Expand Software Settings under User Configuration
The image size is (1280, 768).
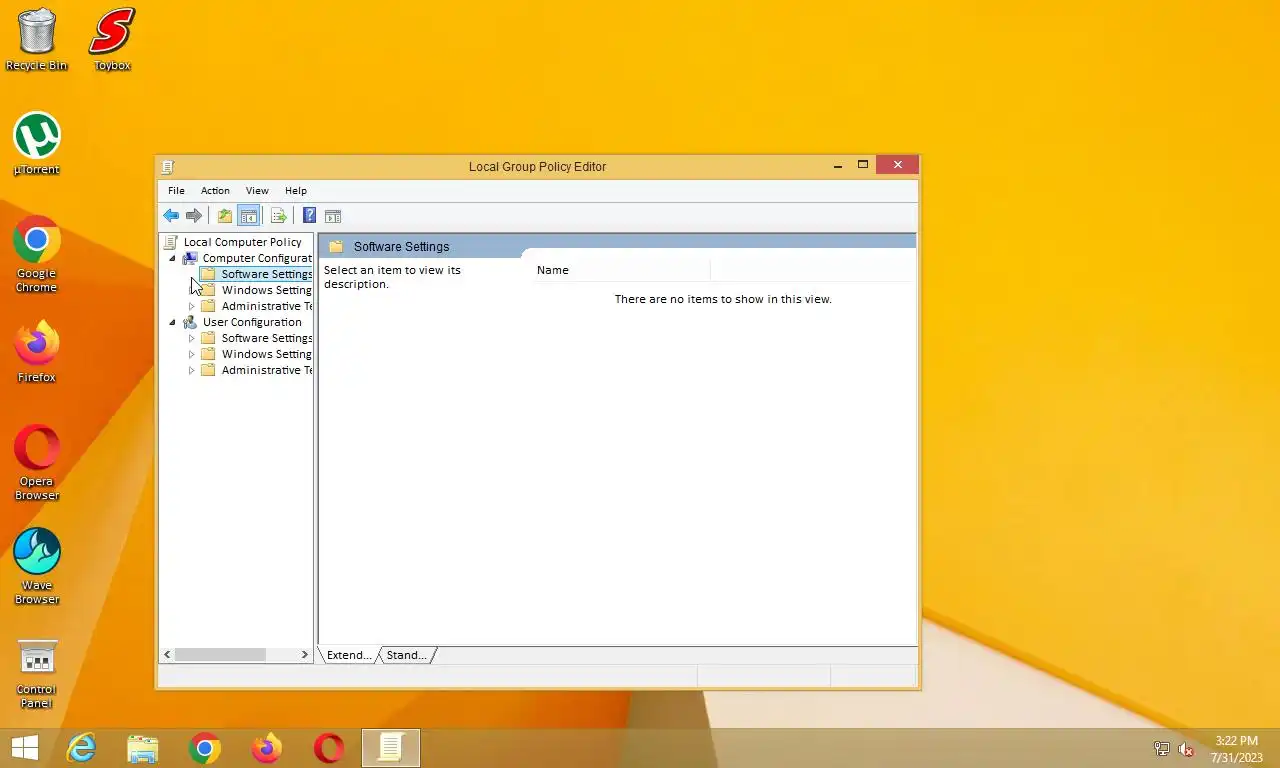pos(192,338)
